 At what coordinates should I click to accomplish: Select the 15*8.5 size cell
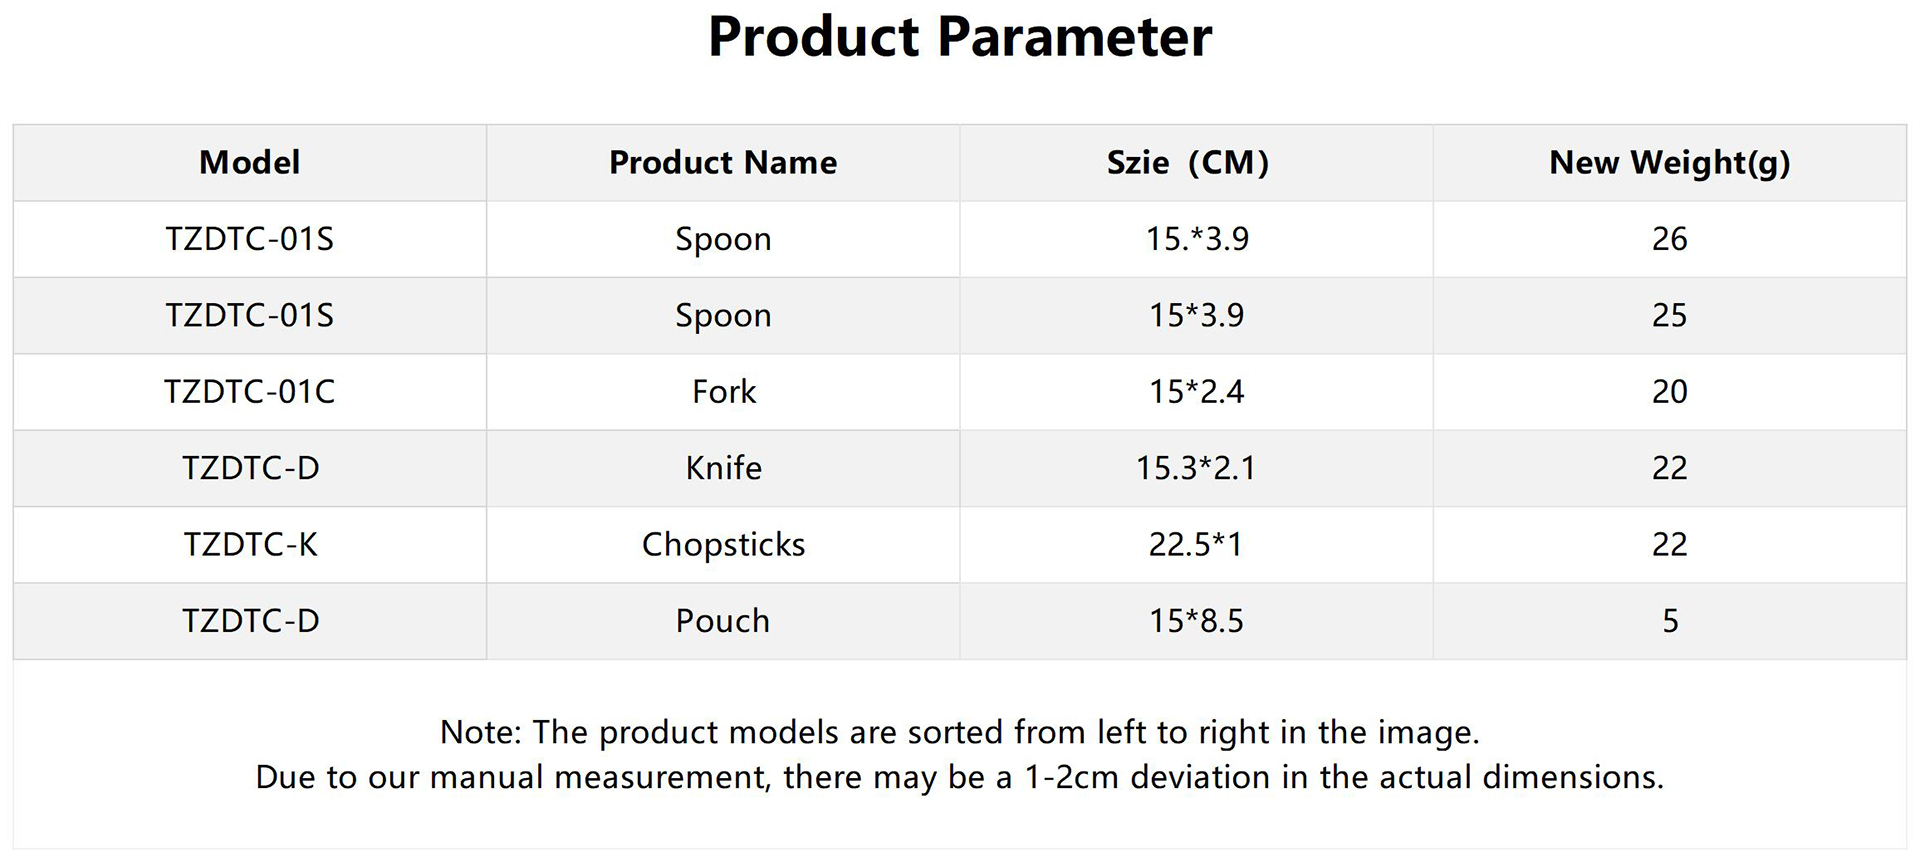[1196, 621]
